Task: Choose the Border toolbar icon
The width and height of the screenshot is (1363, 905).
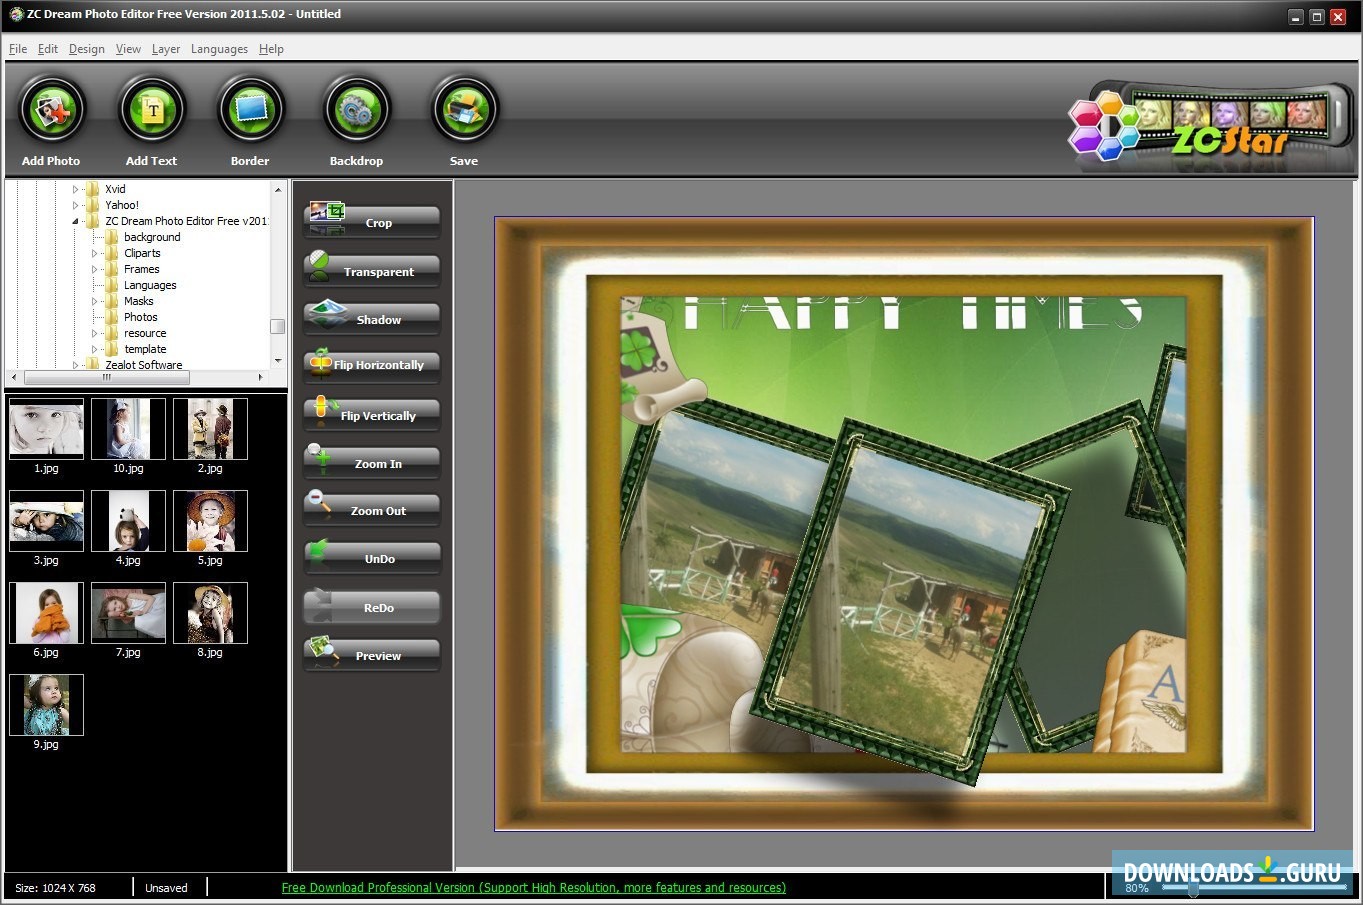Action: 250,110
